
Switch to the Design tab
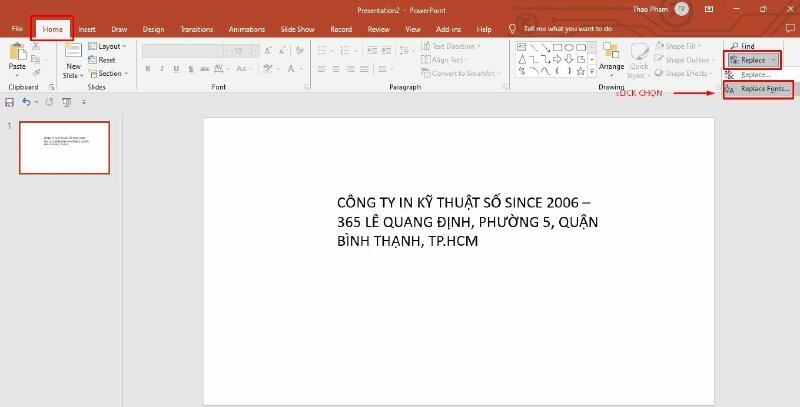tap(153, 29)
